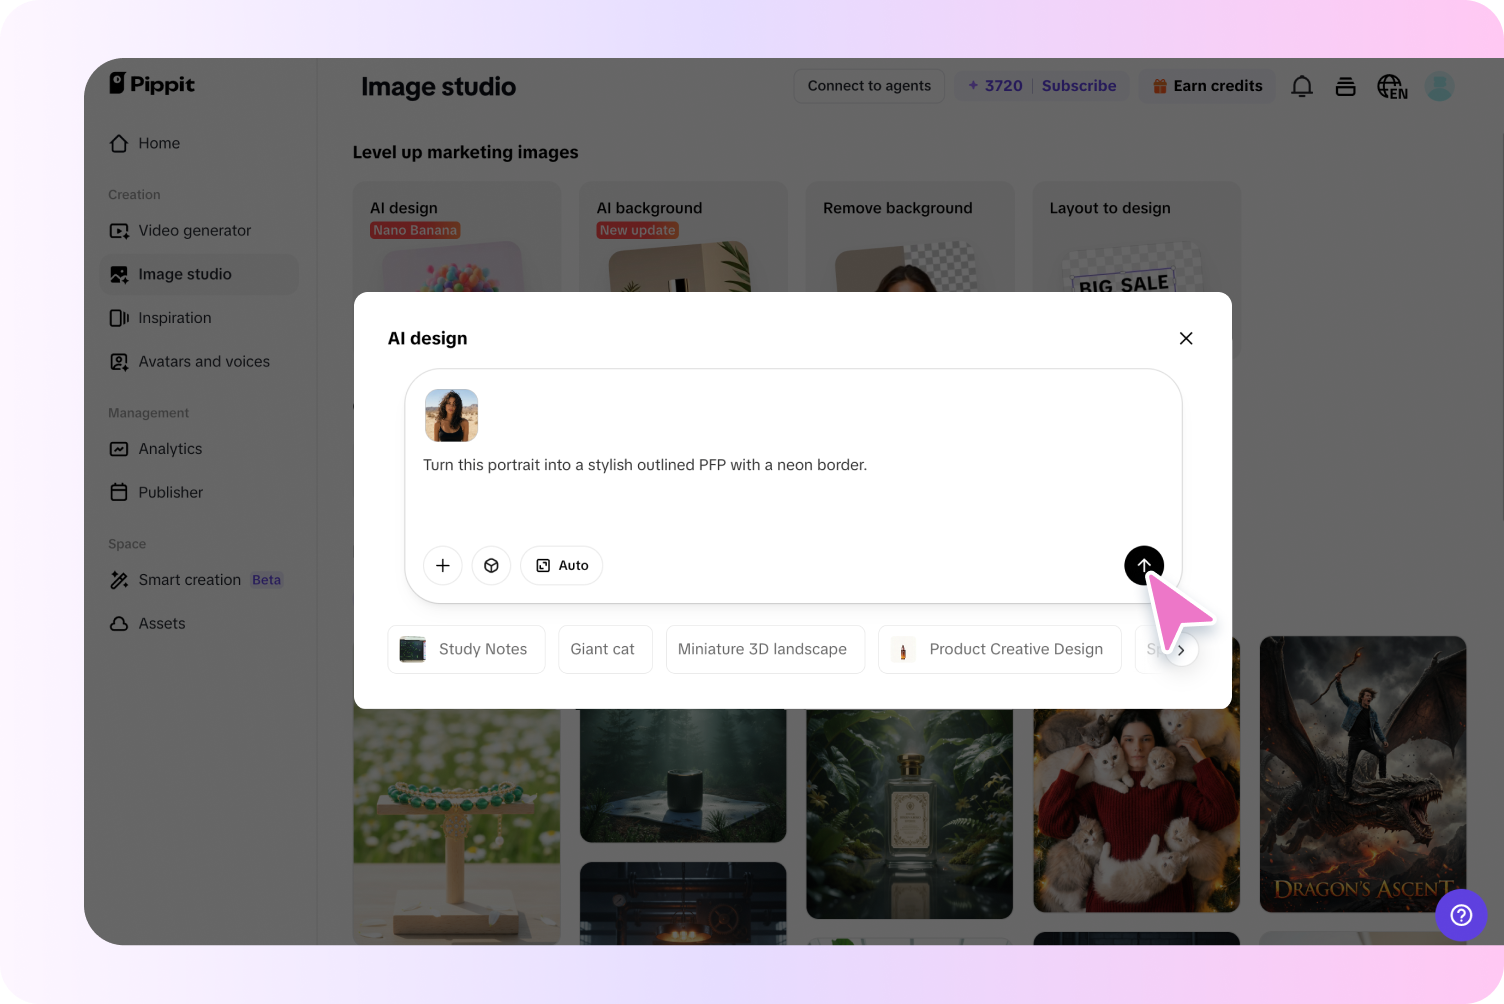1504x1004 pixels.
Task: Open the notifications bell
Action: pos(1301,86)
